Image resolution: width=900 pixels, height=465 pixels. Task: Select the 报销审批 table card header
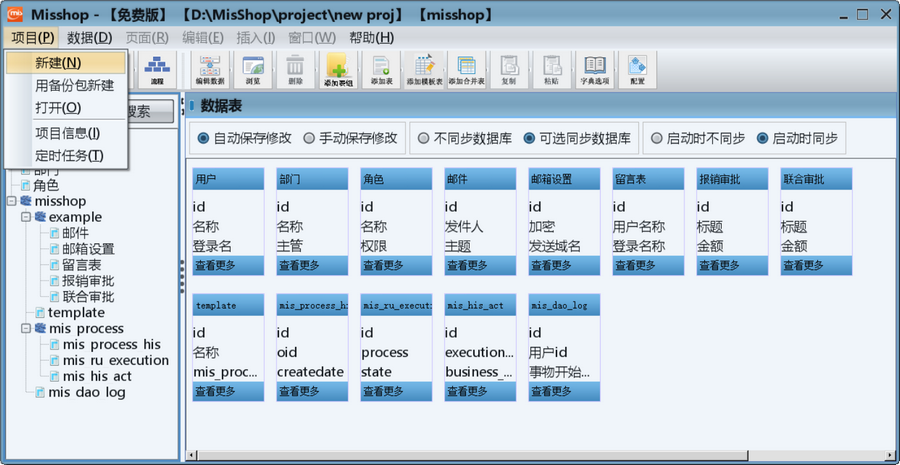(732, 179)
